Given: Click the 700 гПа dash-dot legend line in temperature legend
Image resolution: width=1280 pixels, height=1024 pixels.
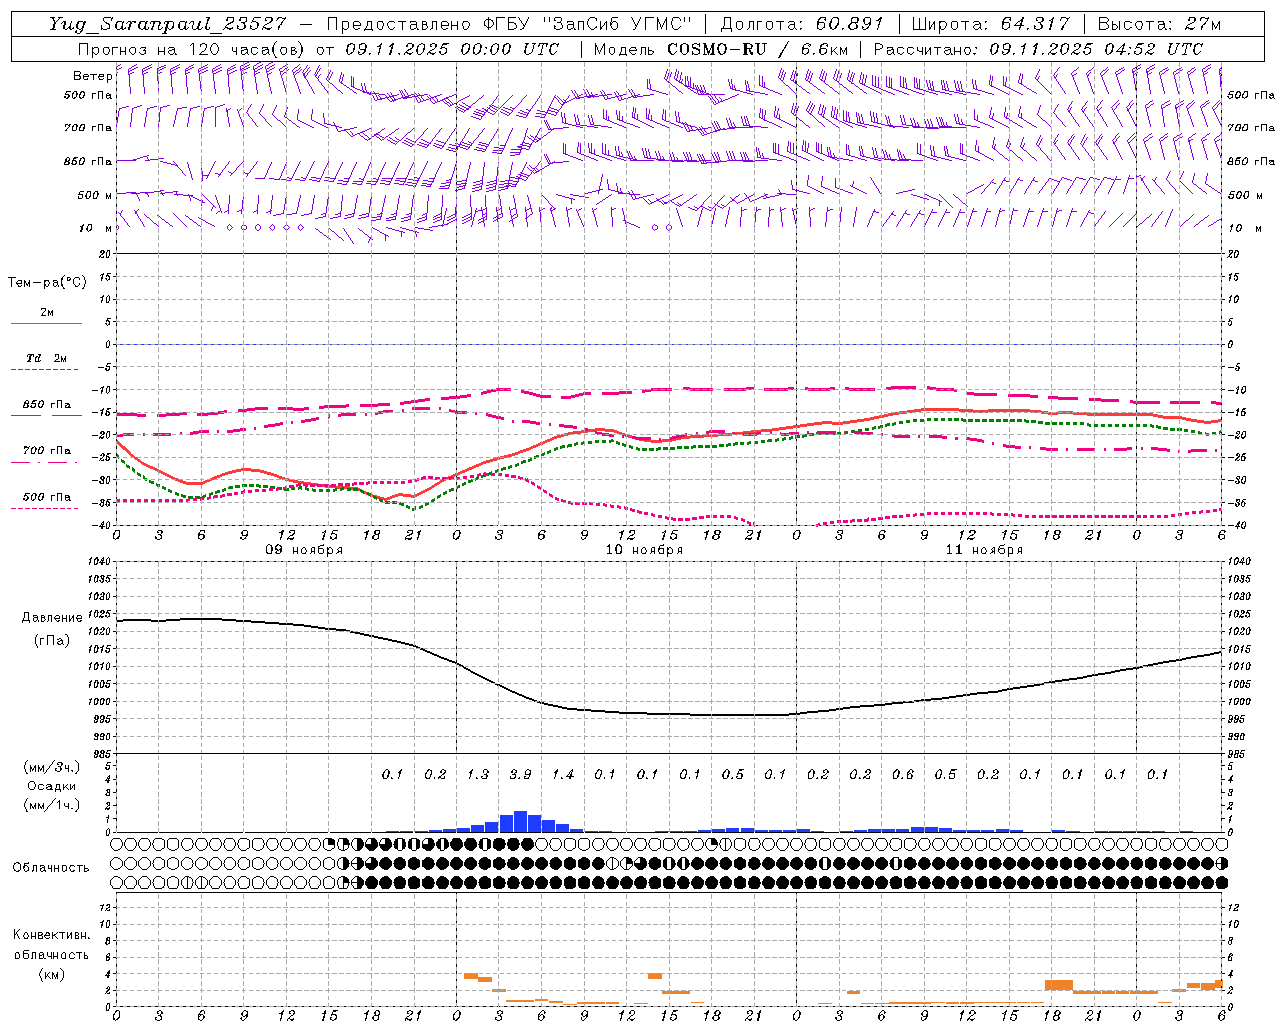Looking at the screenshot, I should tap(46, 462).
